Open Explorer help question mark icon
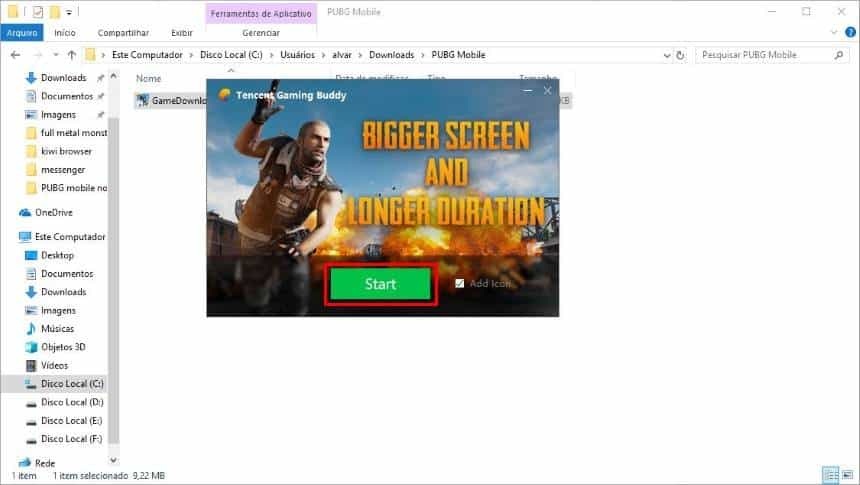Viewport: 860px width, 485px height. click(851, 32)
